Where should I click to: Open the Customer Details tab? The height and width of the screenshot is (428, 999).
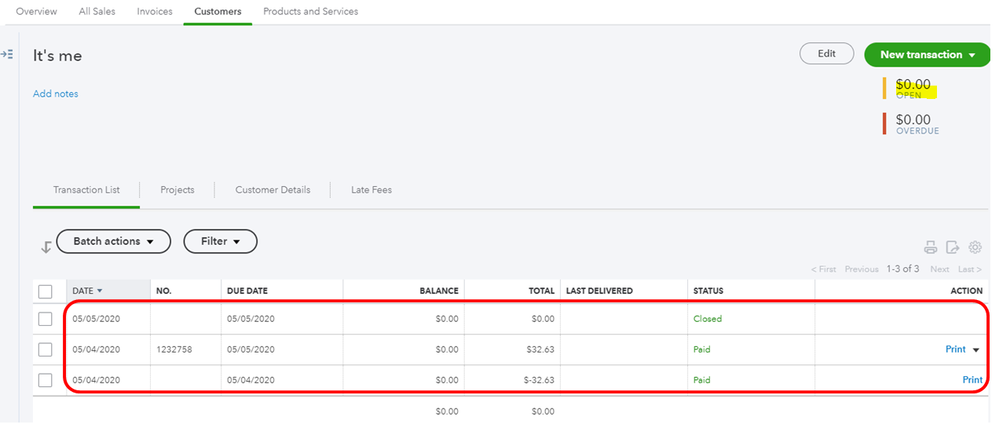coord(273,190)
